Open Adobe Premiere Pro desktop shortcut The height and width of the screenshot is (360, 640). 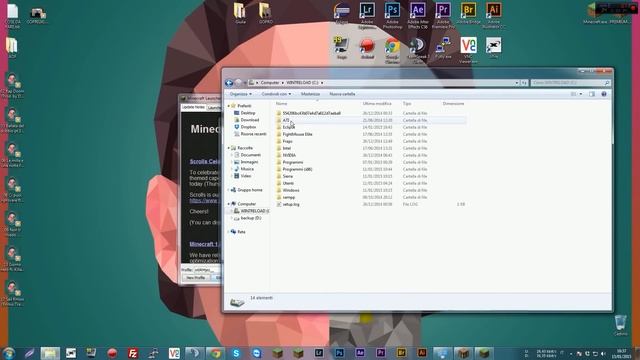pyautogui.click(x=443, y=16)
